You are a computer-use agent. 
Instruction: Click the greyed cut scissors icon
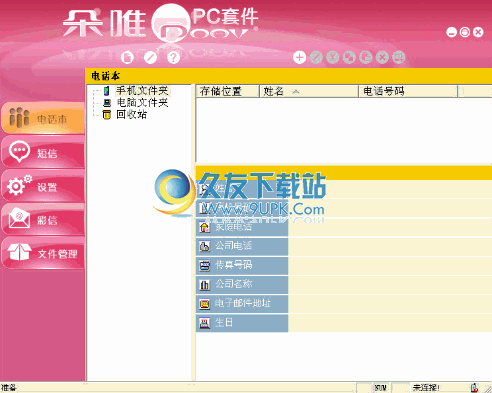coord(332,57)
